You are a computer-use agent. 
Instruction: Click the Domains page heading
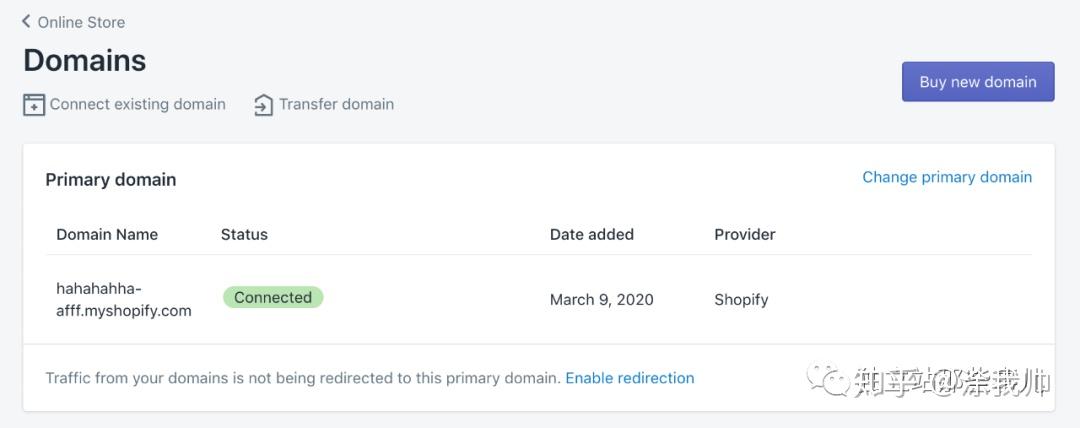(85, 61)
